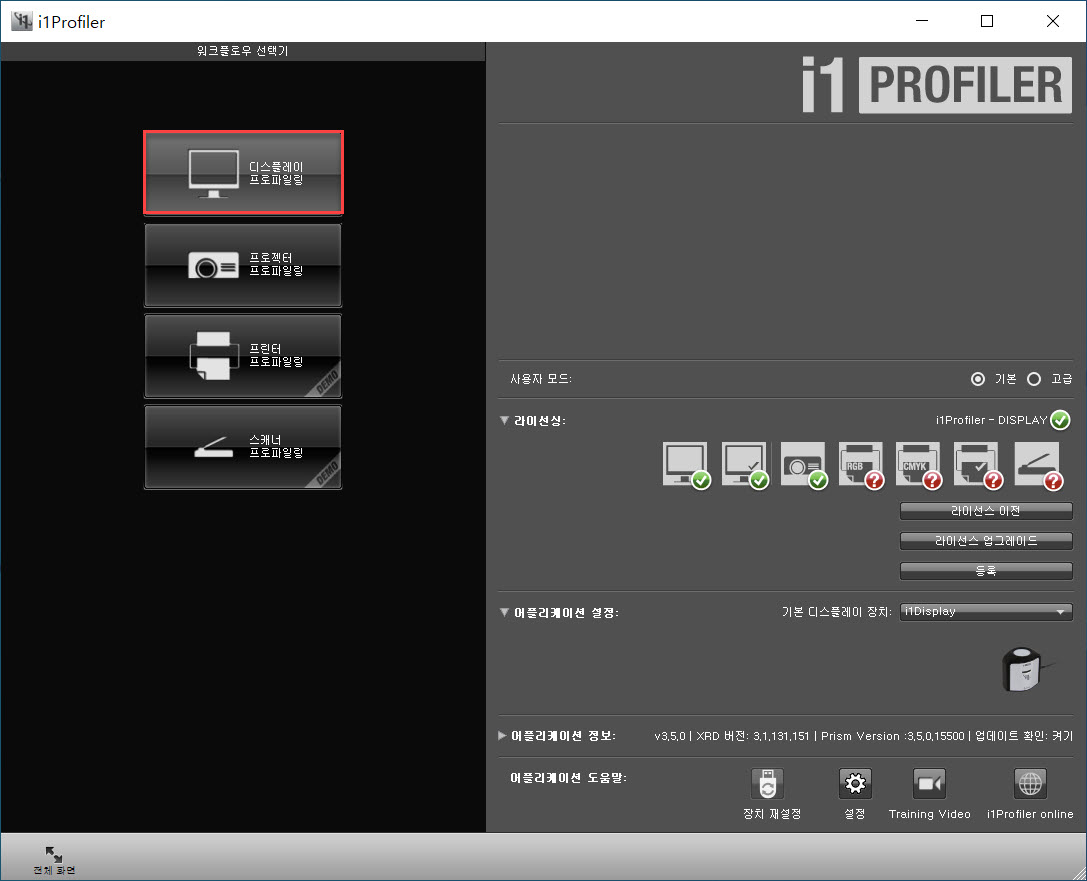The height and width of the screenshot is (881, 1087).
Task: Open the 스캐너 프로파일링 workflow
Action: pos(243,447)
